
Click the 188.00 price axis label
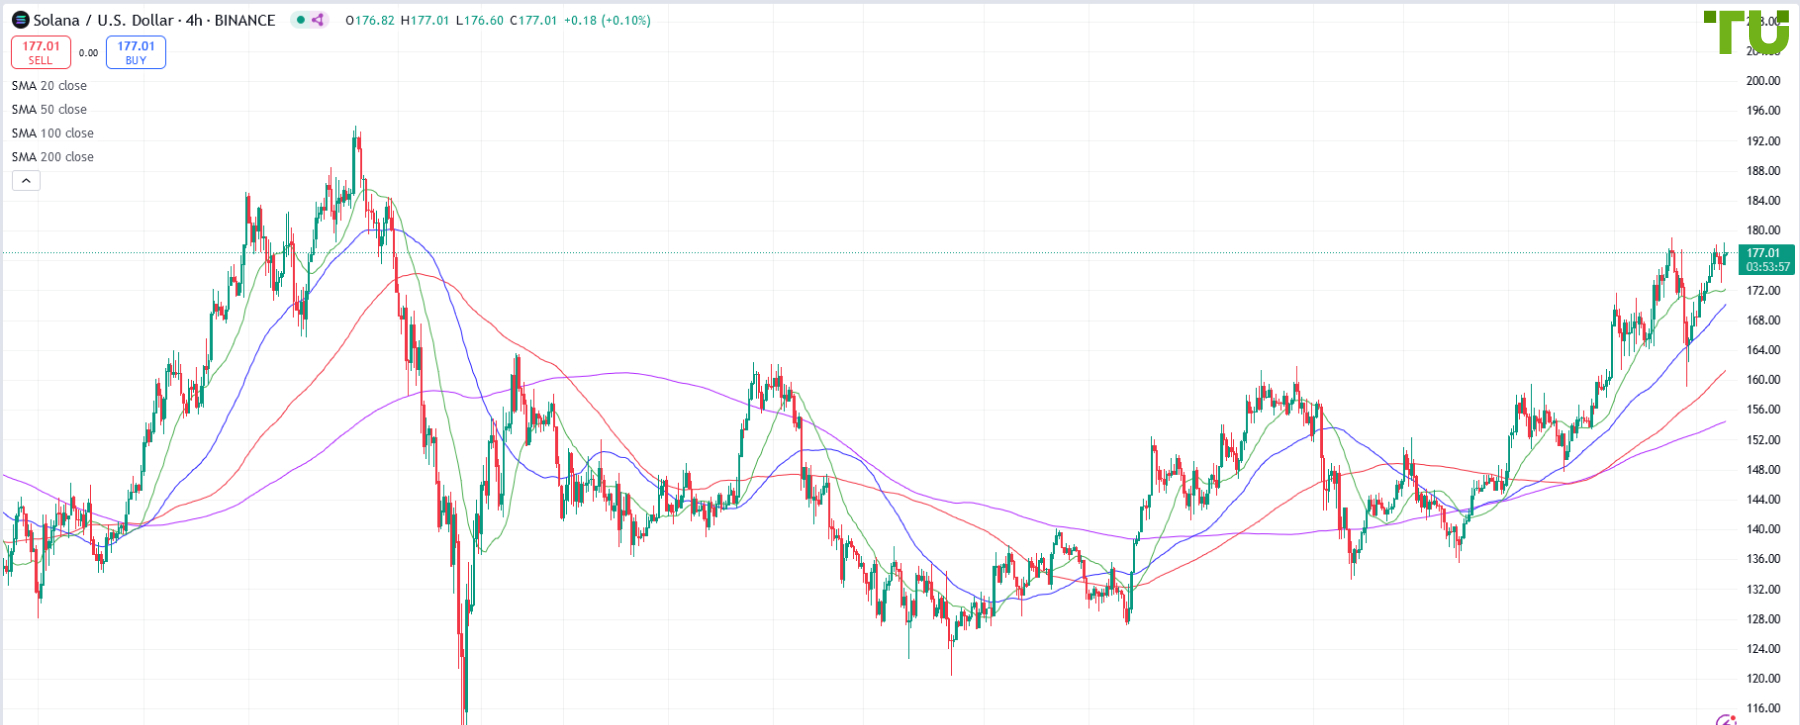(x=1763, y=171)
